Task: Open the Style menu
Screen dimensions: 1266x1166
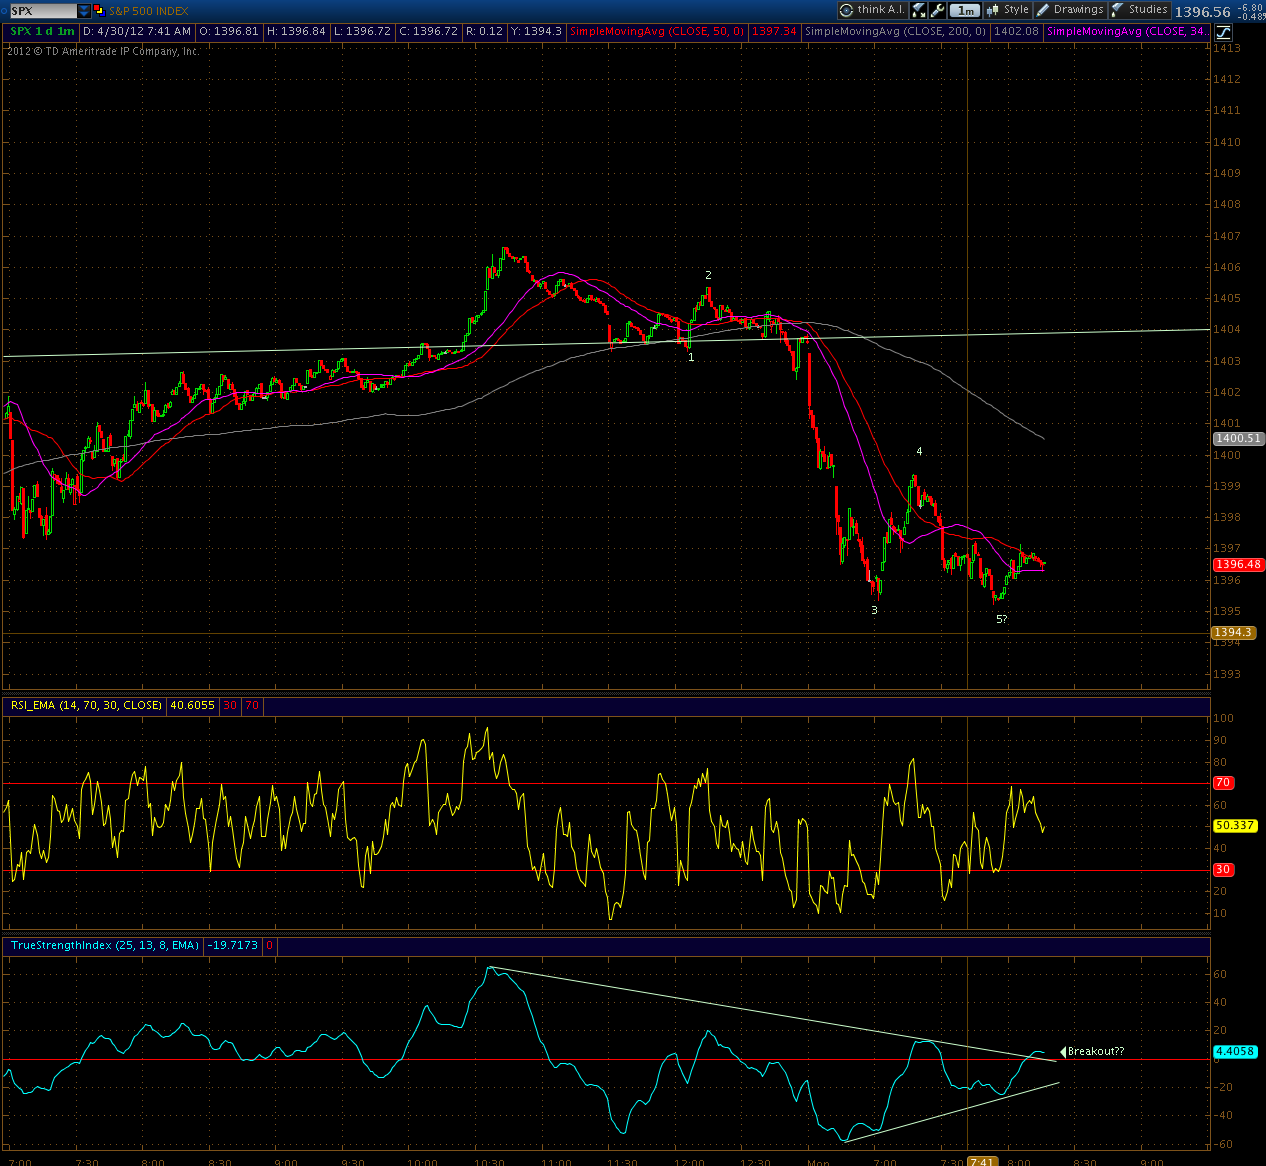Action: (1007, 10)
